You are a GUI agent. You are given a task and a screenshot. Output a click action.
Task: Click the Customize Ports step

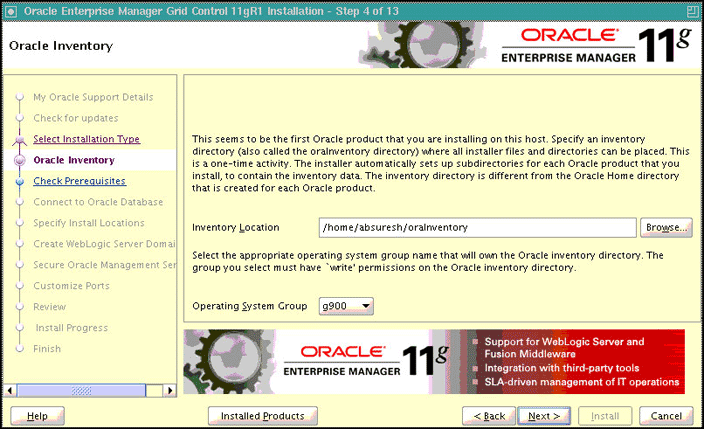71,286
